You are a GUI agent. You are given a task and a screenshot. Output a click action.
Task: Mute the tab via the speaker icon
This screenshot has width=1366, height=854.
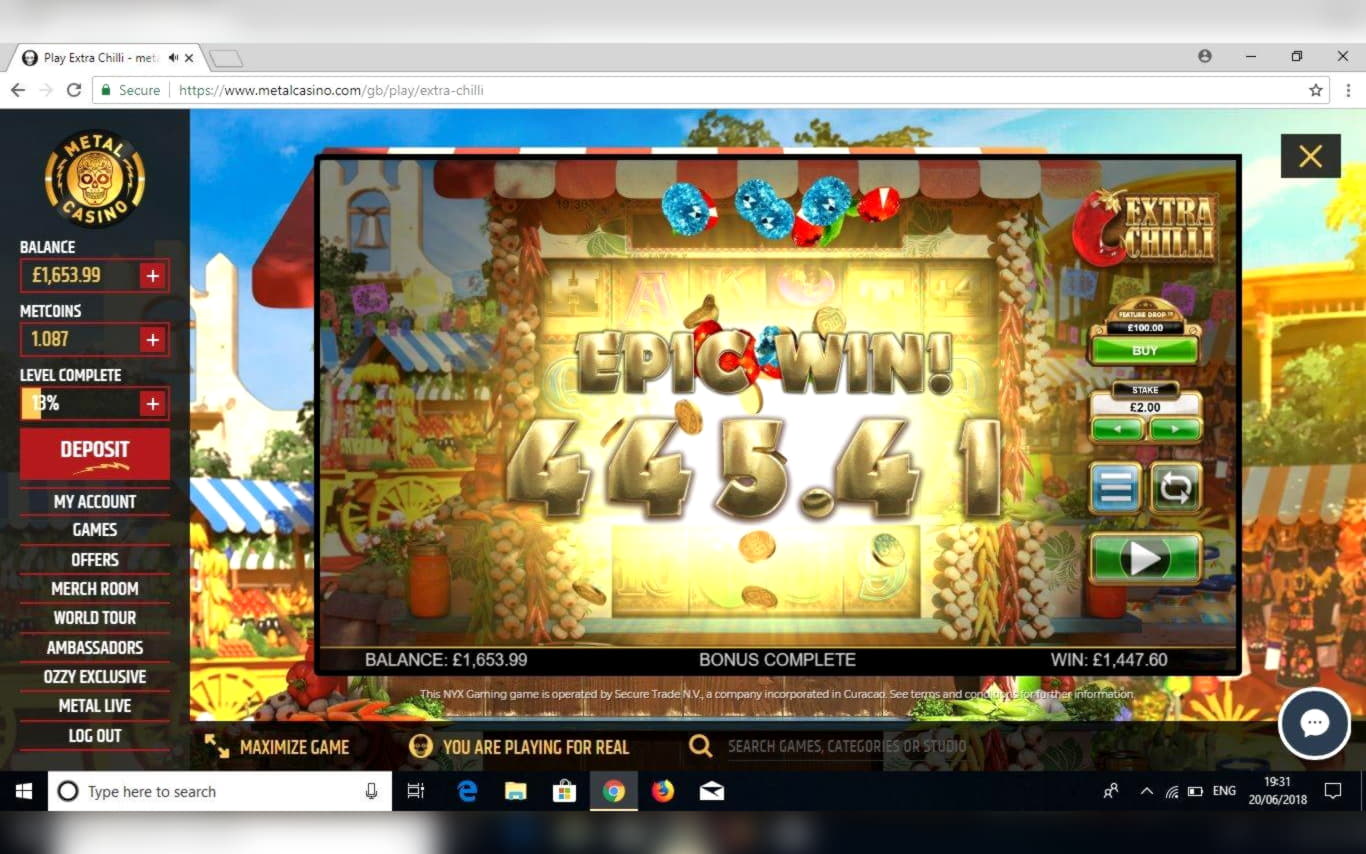174,58
